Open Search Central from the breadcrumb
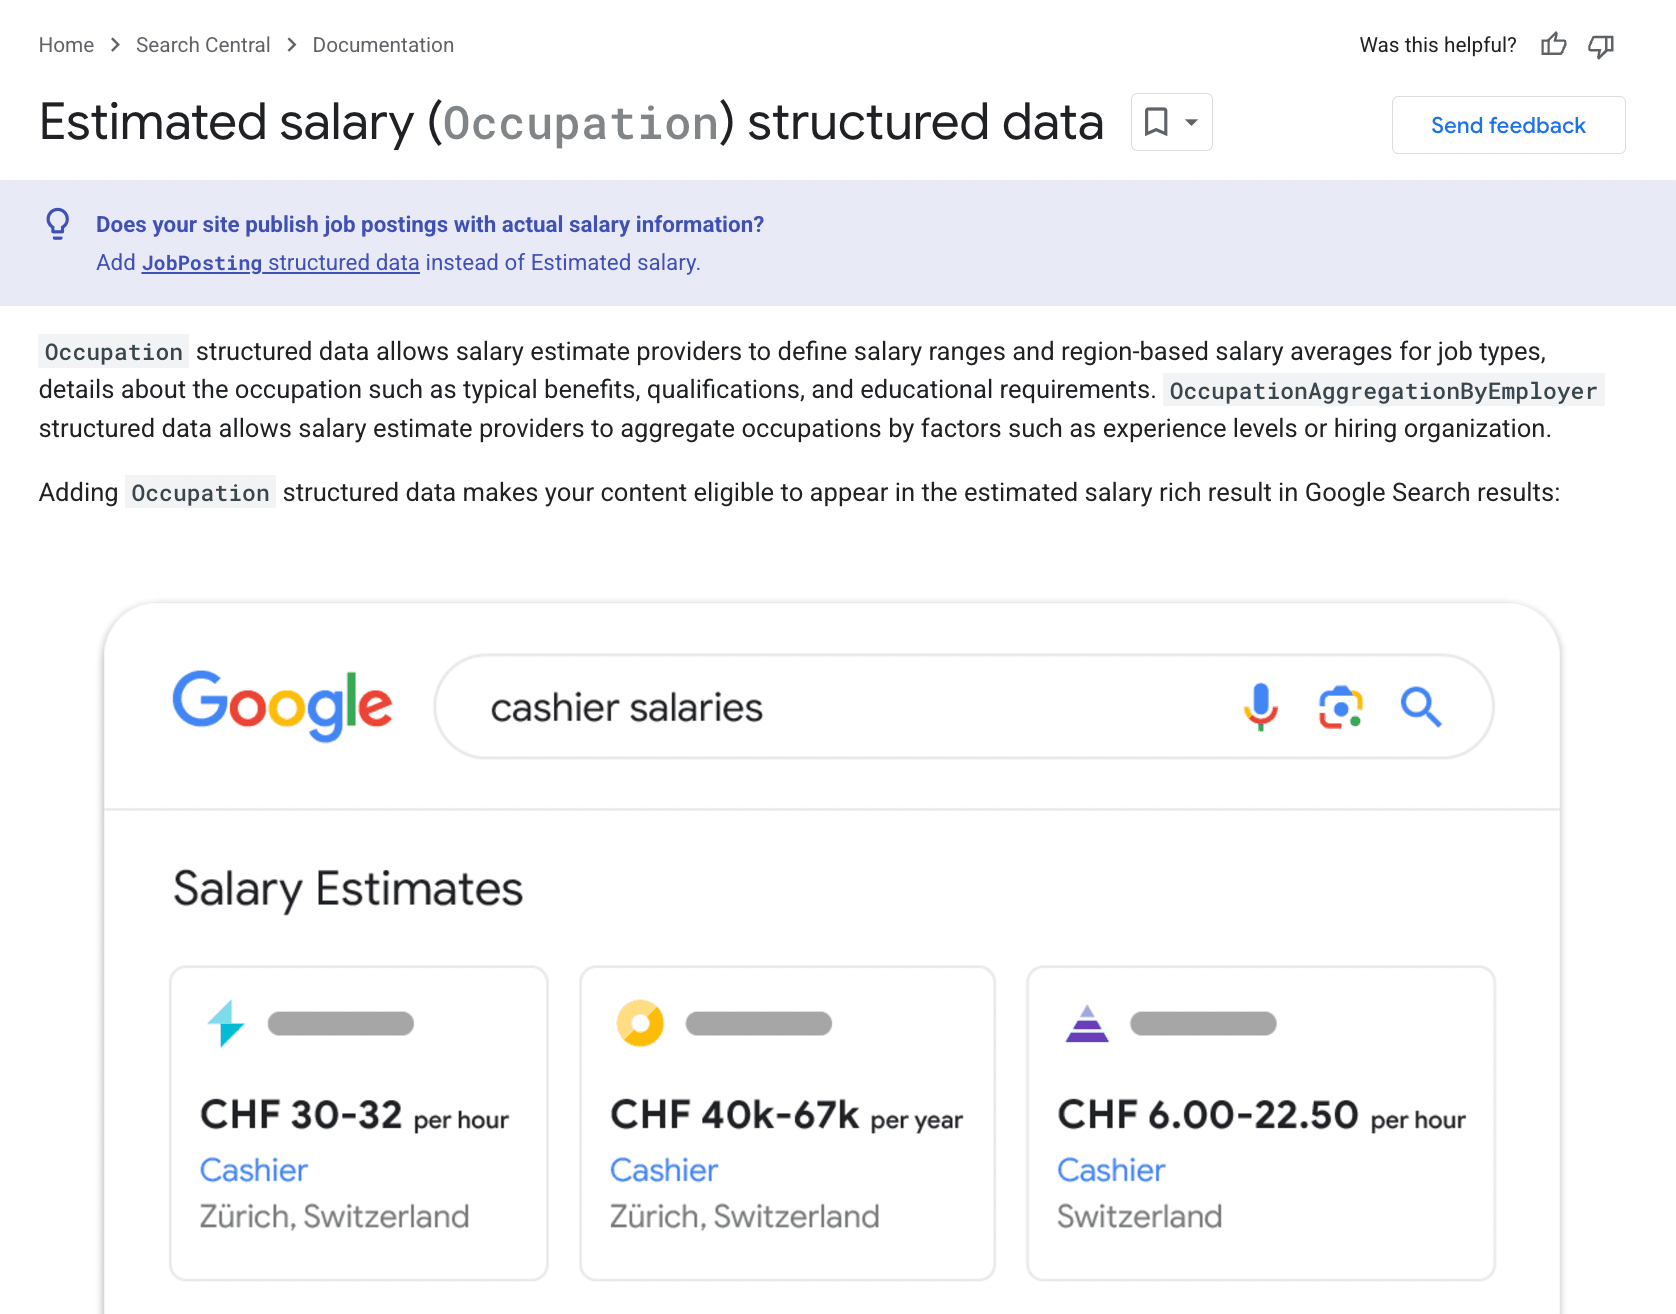The image size is (1676, 1314). (x=202, y=45)
